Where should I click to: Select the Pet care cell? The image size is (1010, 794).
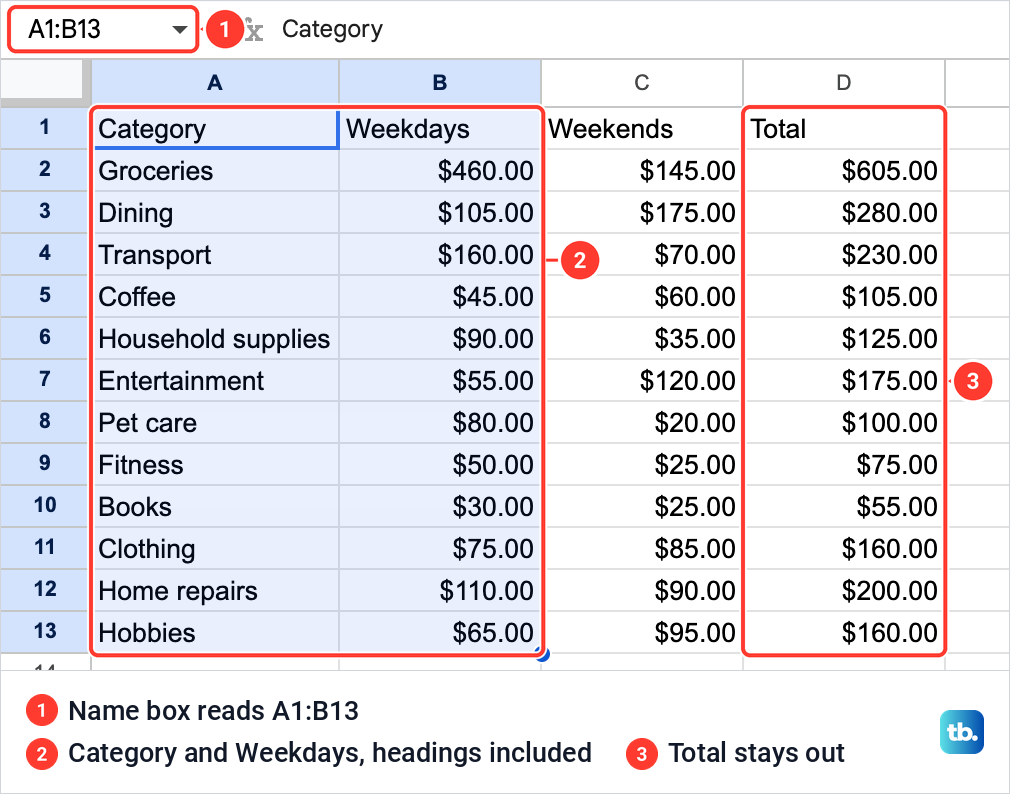(215, 423)
